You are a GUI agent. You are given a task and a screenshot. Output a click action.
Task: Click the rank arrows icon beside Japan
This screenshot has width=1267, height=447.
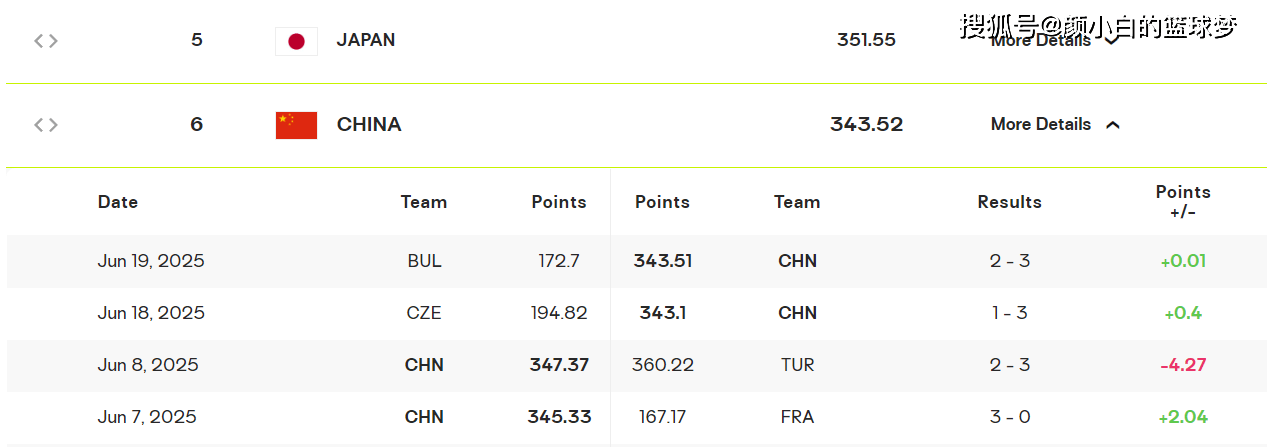coord(46,41)
